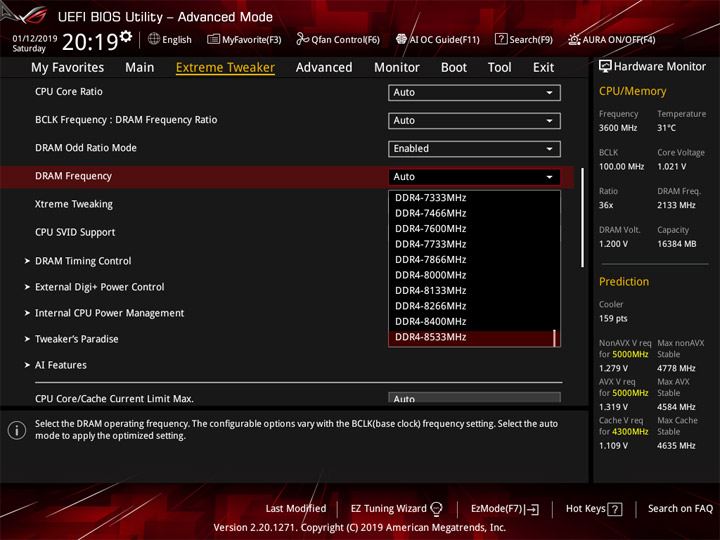
Task: Switch to EzMode(F7) label
Action: [x=496, y=508]
